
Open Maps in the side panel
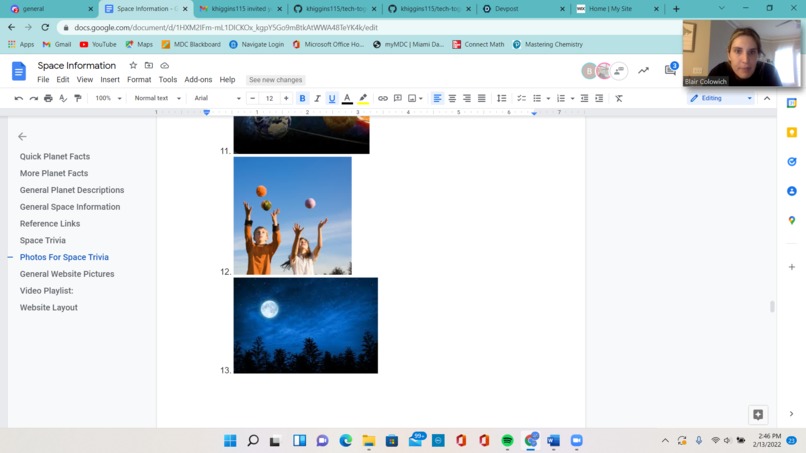point(792,220)
